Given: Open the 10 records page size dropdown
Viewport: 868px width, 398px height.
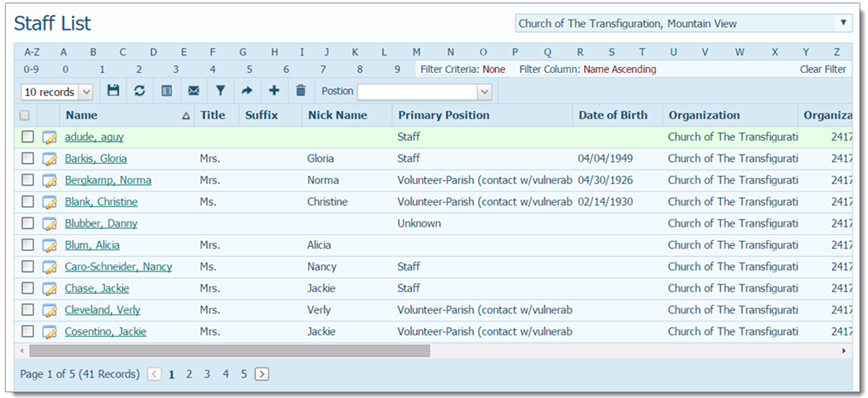Looking at the screenshot, I should (x=86, y=92).
